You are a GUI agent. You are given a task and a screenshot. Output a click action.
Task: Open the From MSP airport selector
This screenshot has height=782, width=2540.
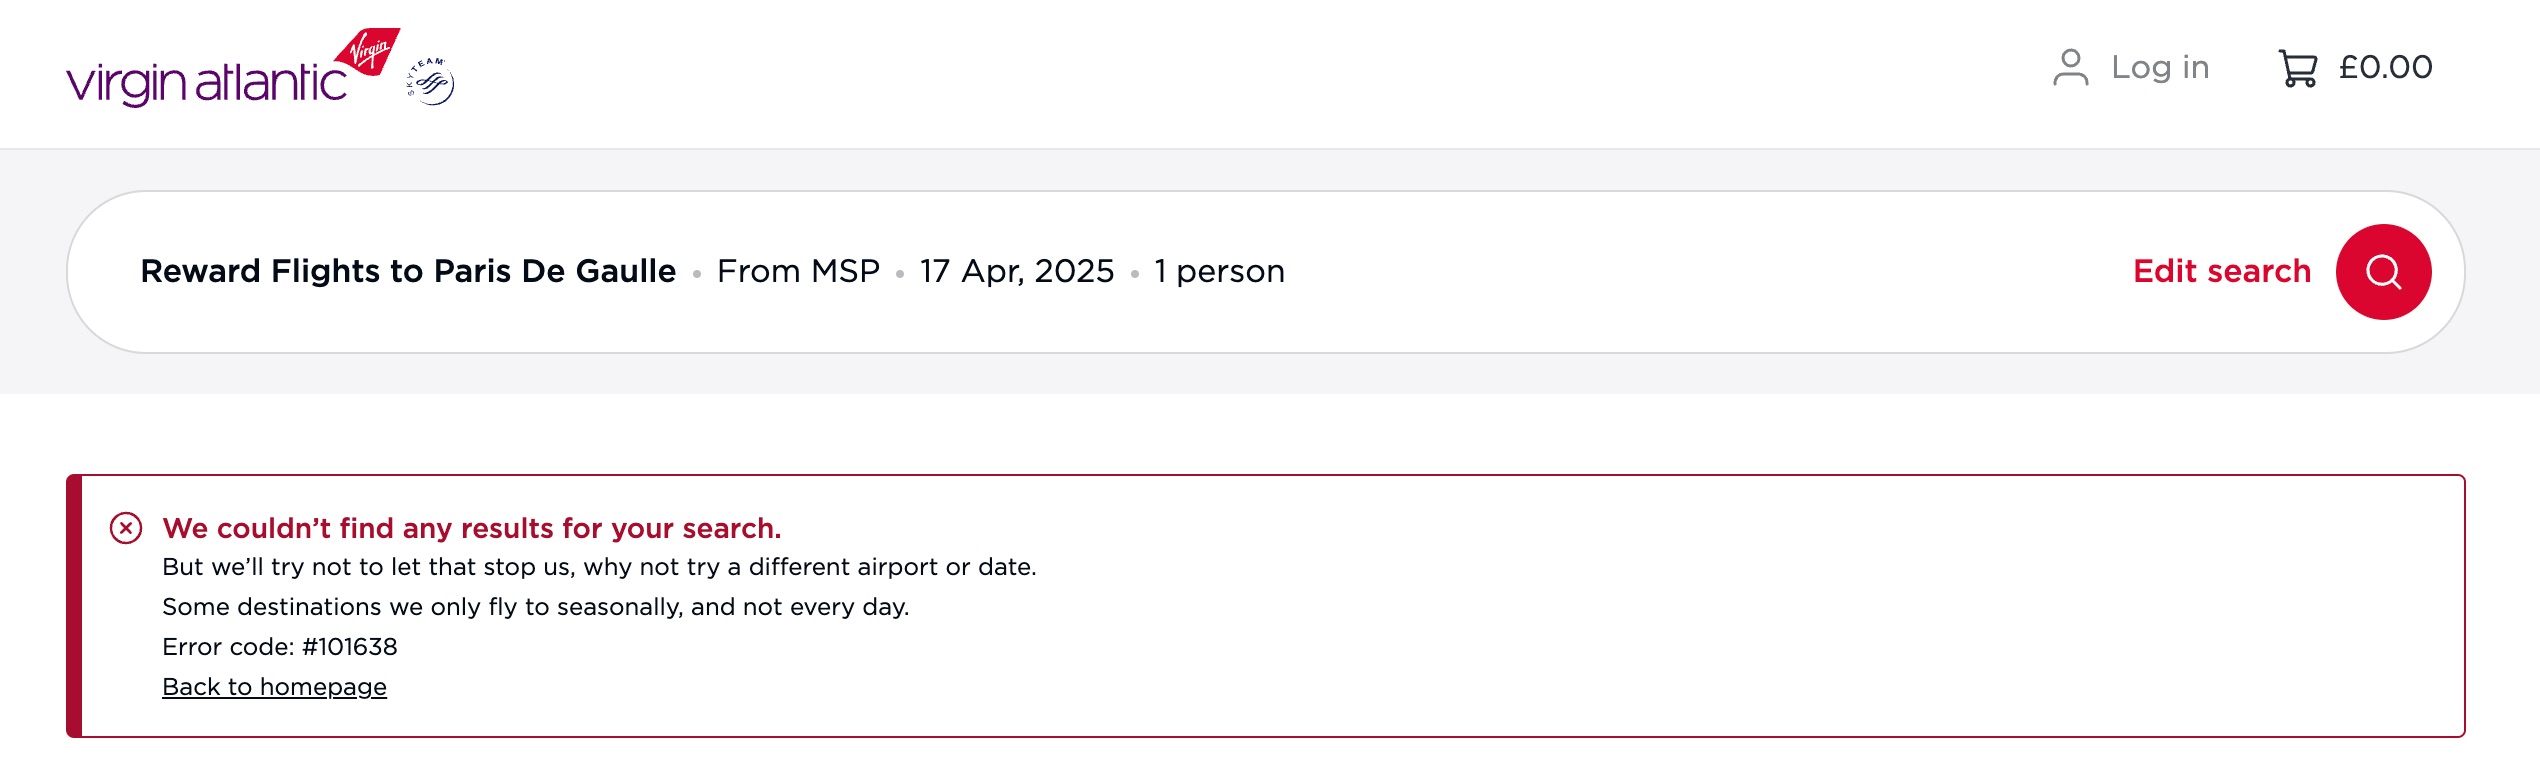[799, 270]
